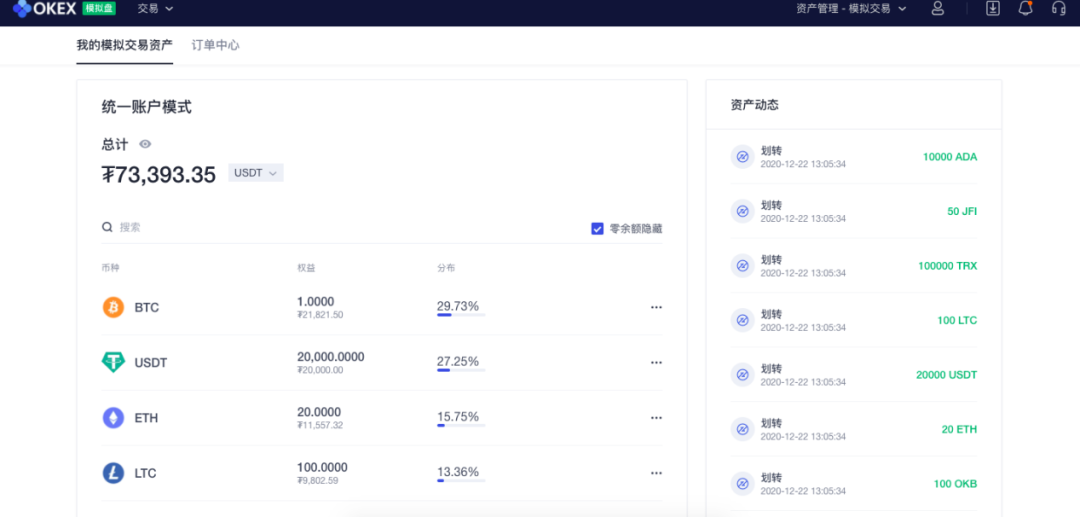Click the USDT coin icon
Image resolution: width=1080 pixels, height=517 pixels.
113,362
